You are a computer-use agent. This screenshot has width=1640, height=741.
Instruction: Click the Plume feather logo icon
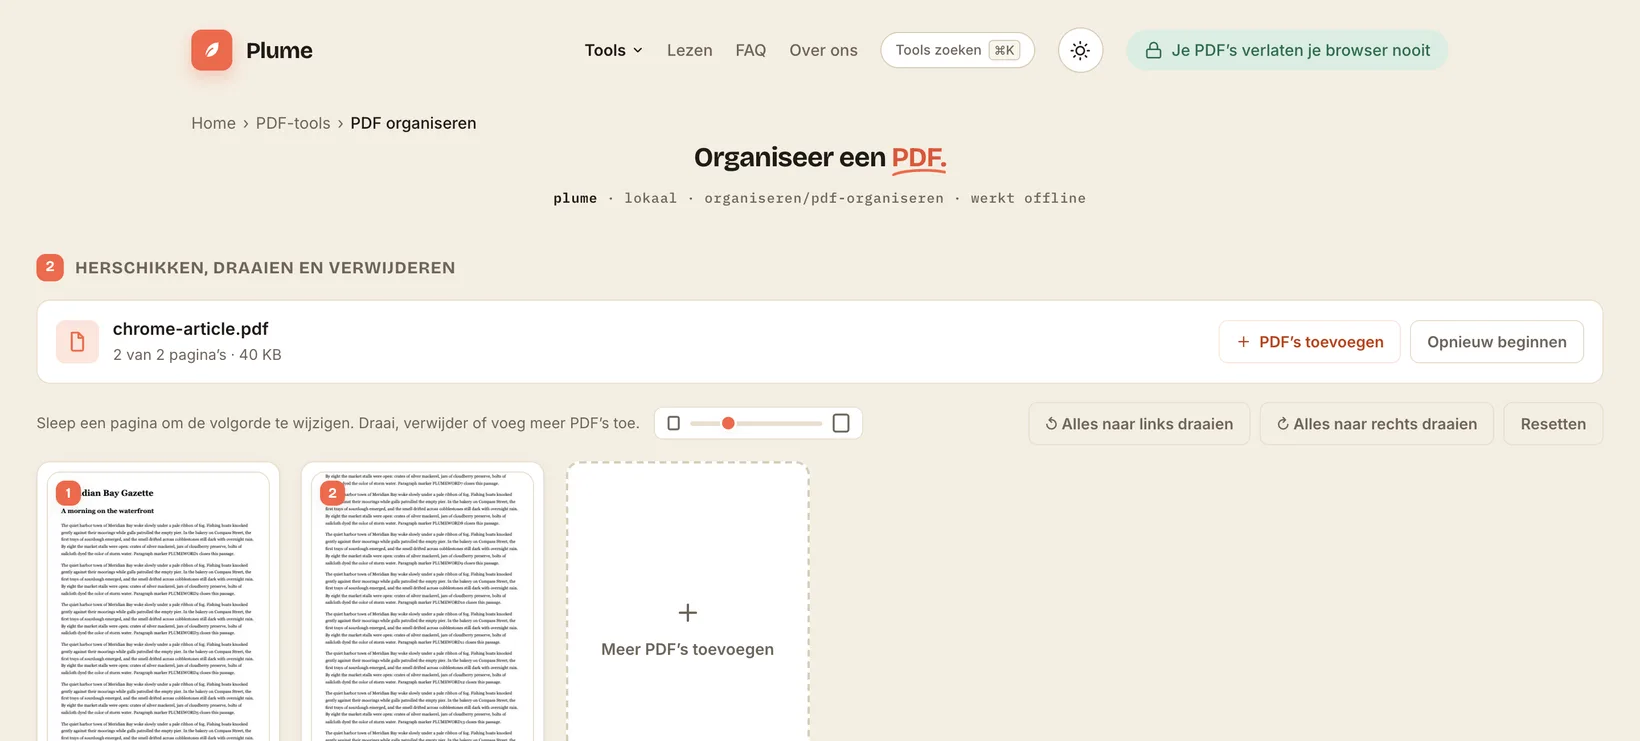click(x=212, y=50)
